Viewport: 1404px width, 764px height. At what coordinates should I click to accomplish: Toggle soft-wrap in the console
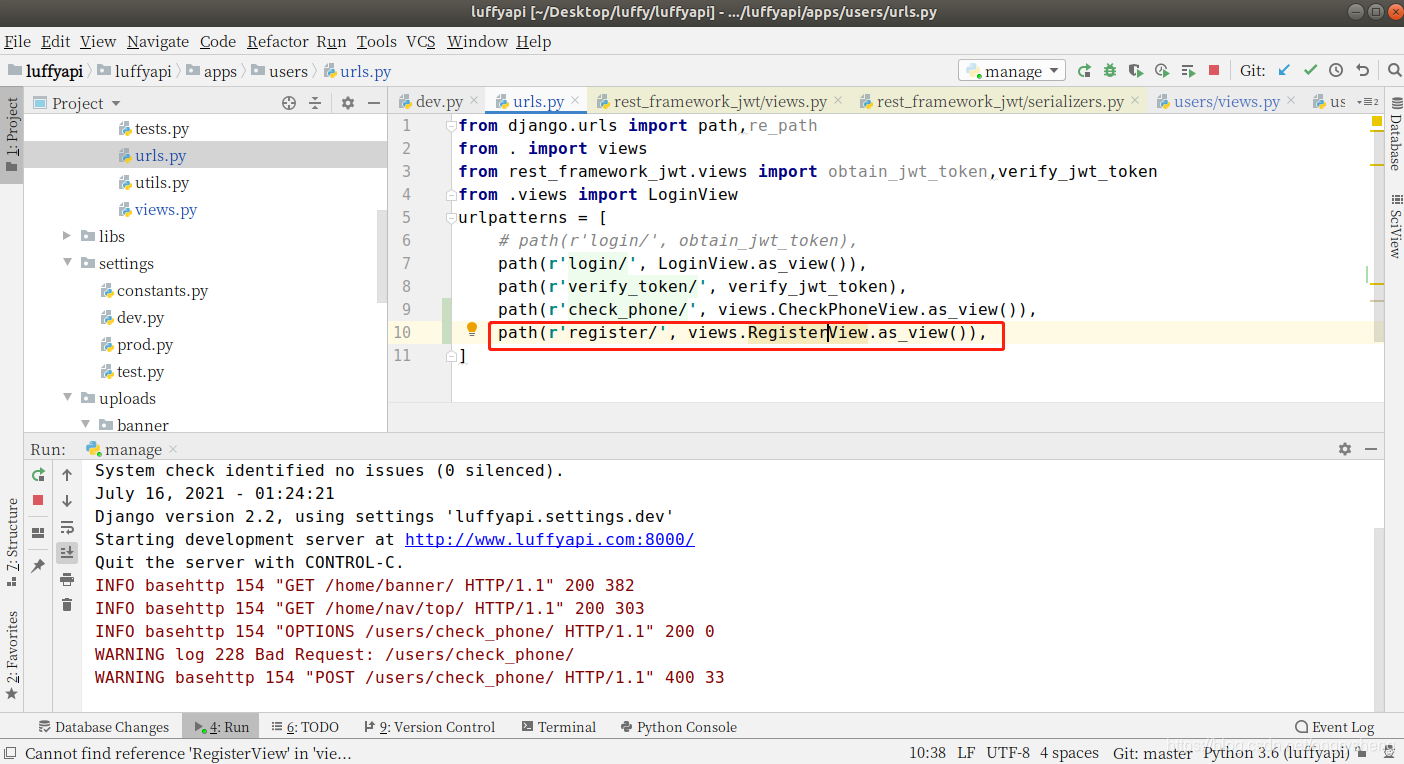67,527
